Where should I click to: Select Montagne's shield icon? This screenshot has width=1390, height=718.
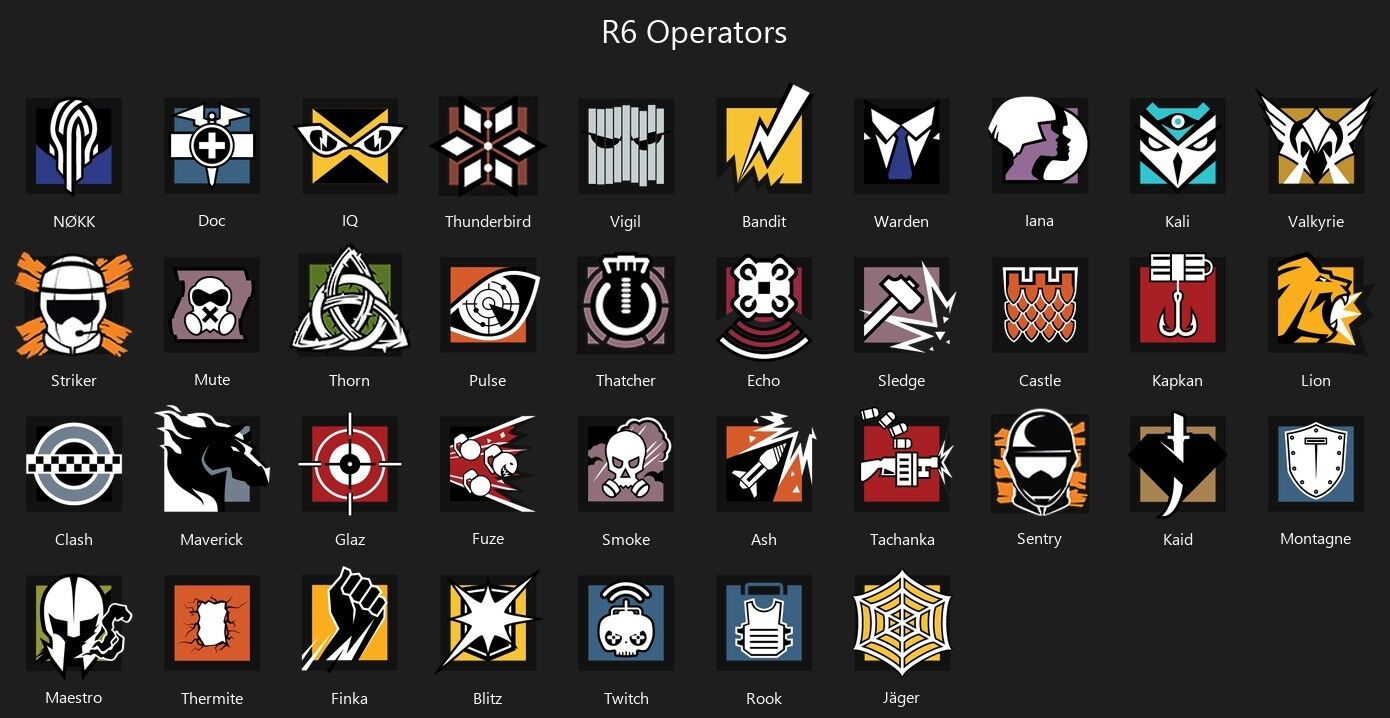1316,464
